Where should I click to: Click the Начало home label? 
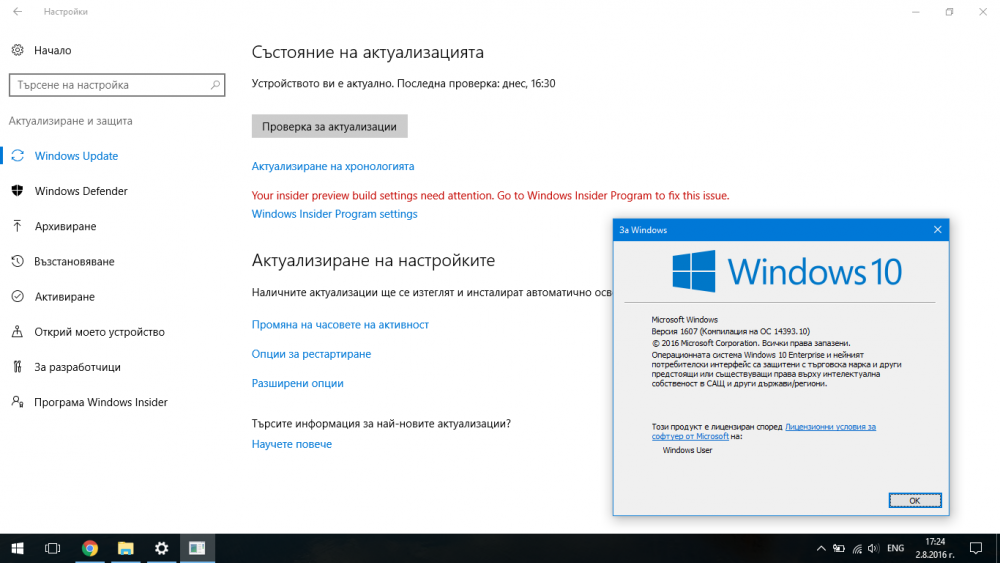click(x=52, y=50)
